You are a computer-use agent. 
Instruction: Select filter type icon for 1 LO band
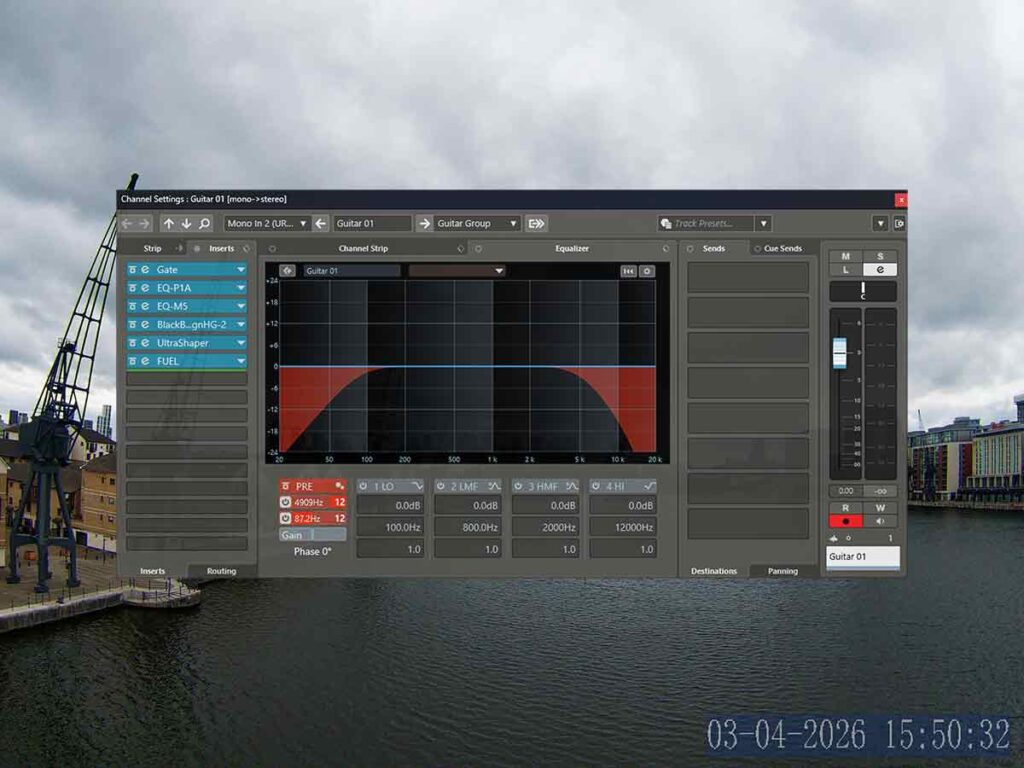(415, 486)
